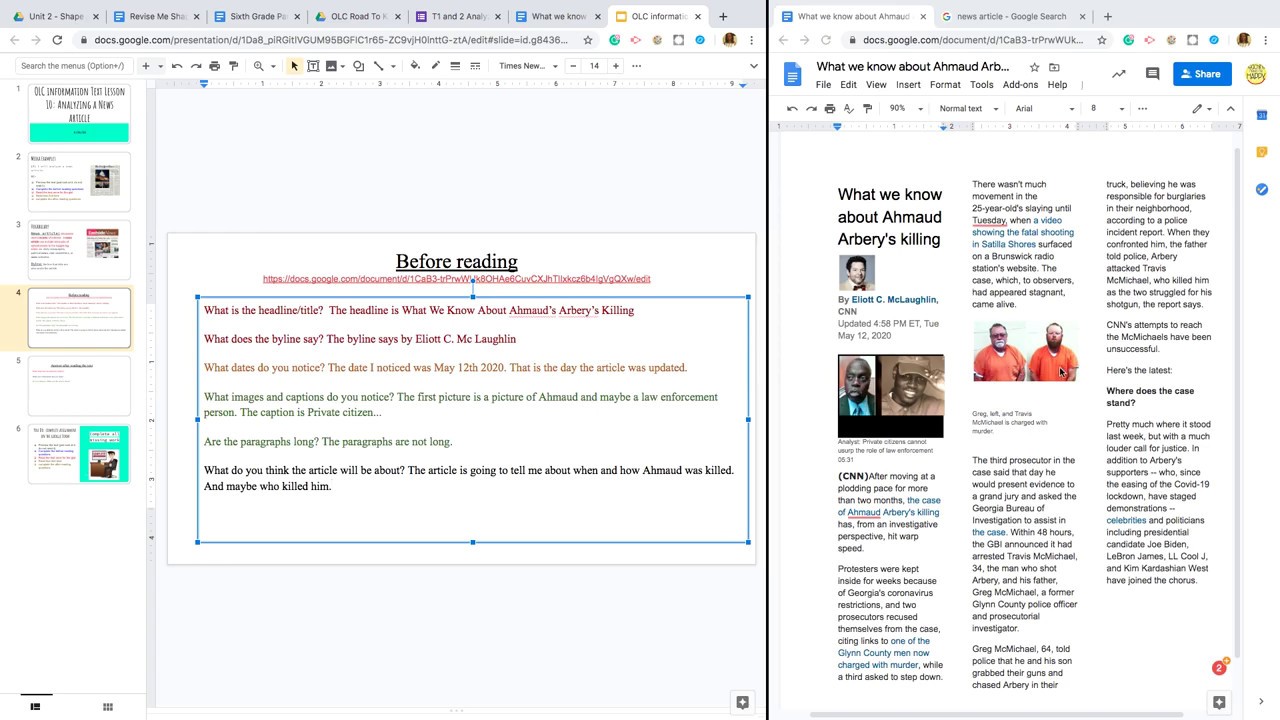The width and height of the screenshot is (1280, 720).
Task: Switch to grid view at bottom left
Action: (x=107, y=706)
